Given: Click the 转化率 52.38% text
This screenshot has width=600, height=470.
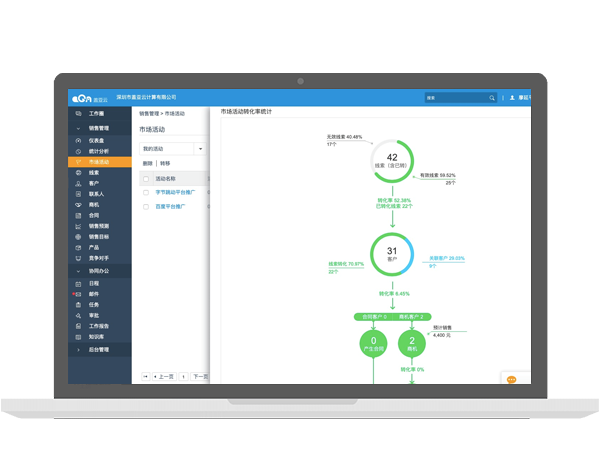Looking at the screenshot, I should 394,200.
